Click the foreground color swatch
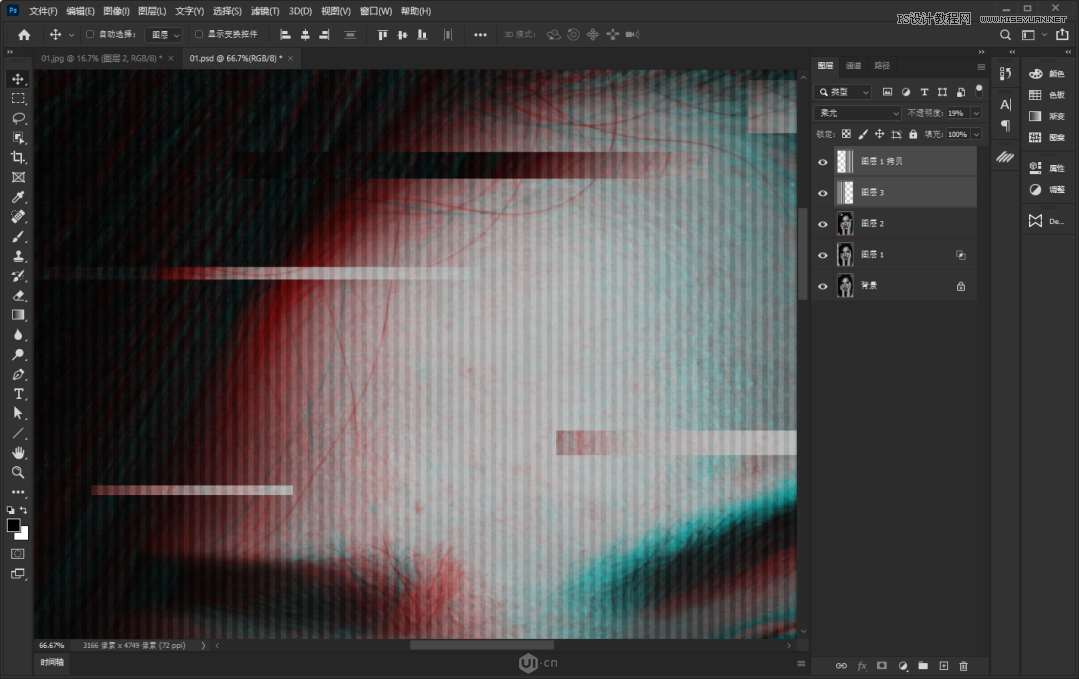The image size is (1079, 679). pyautogui.click(x=14, y=524)
